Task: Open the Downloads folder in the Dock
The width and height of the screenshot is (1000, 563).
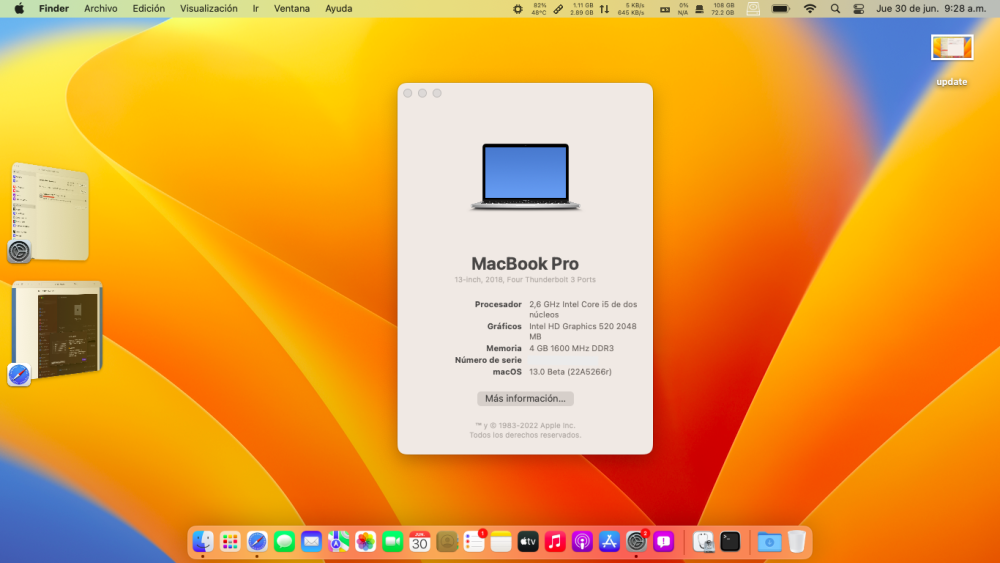Action: click(769, 542)
